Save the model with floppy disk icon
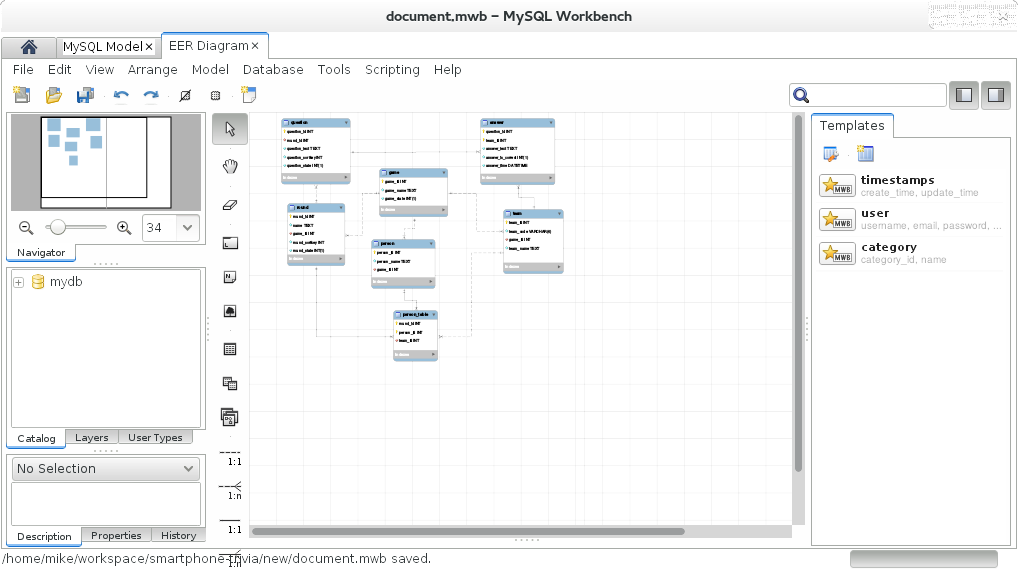Viewport: 1018px width, 570px height. [86, 96]
